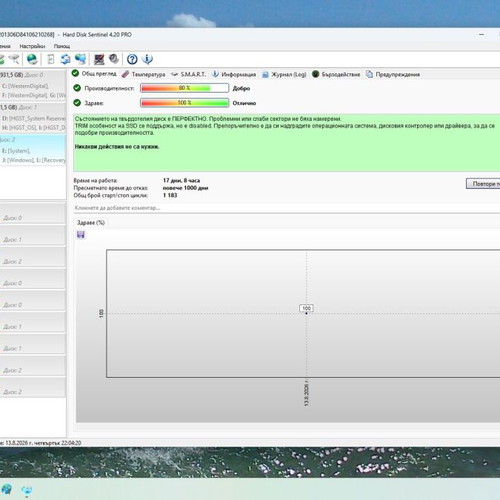Screen dimensions: 500x500
Task: Click the green globe toolbar icon
Action: [x=32, y=59]
